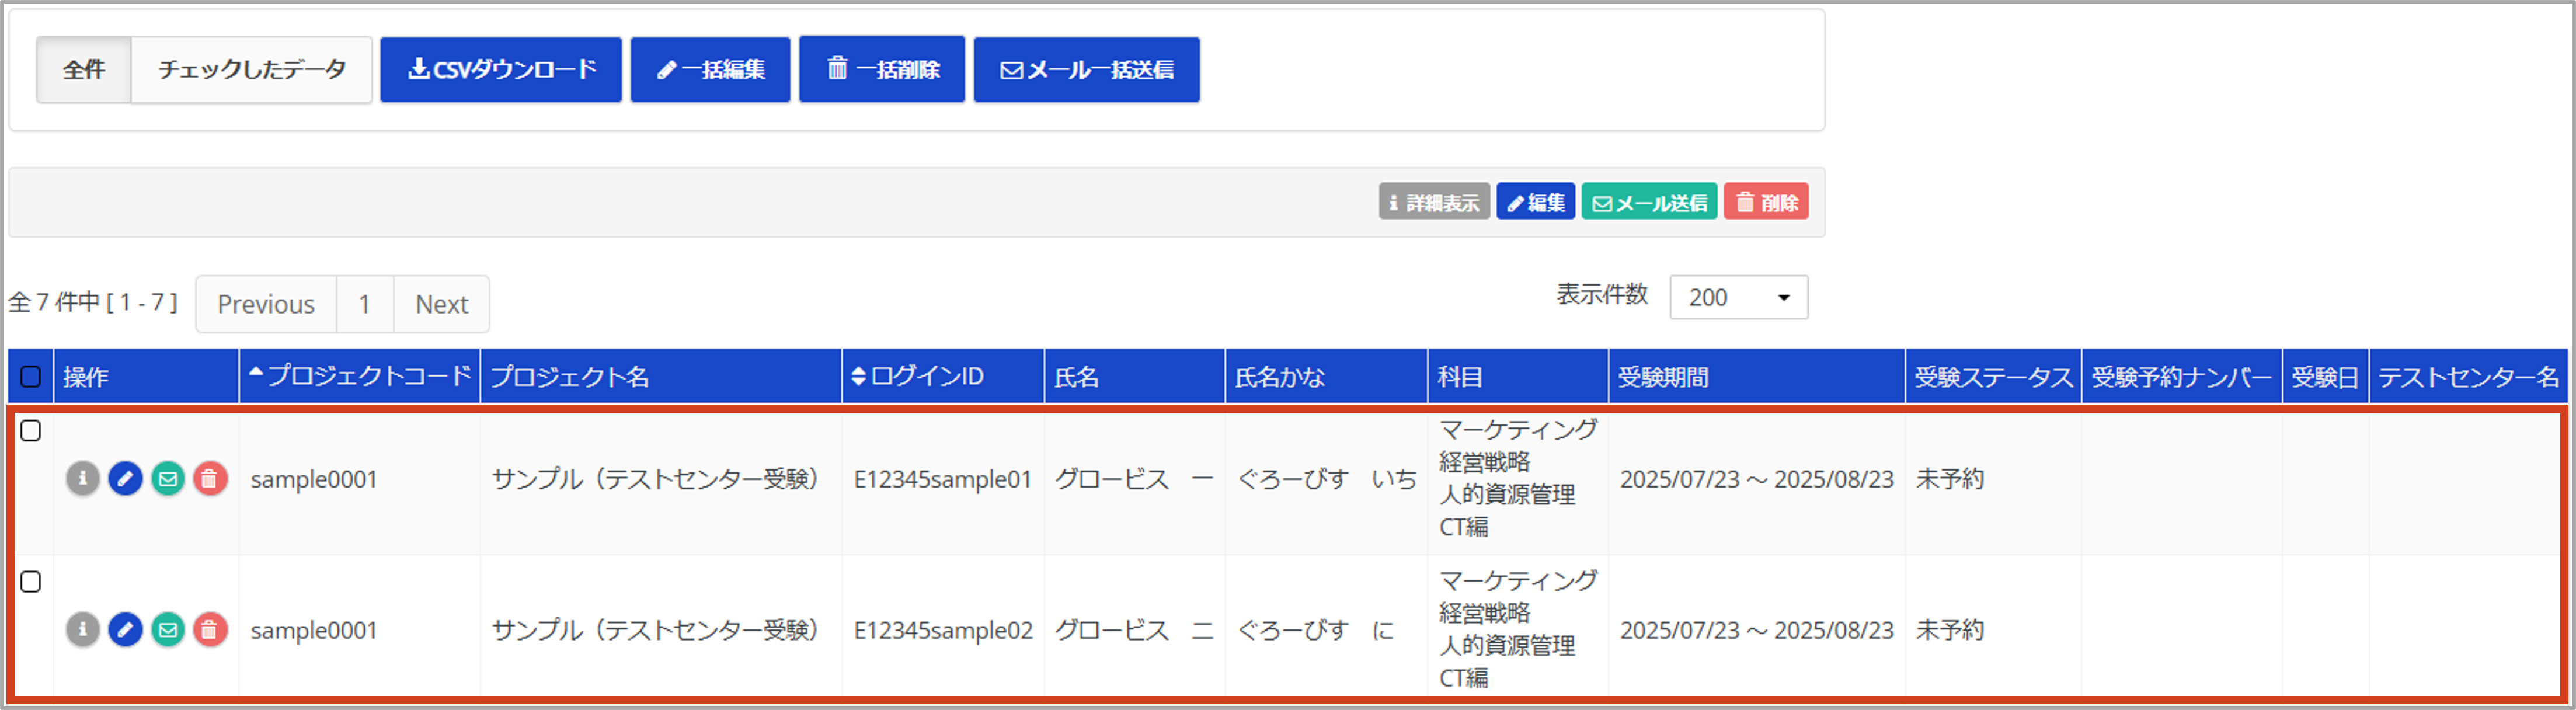Click the name cell グロービス 二
The height and width of the screenshot is (710, 2576).
tap(1134, 631)
